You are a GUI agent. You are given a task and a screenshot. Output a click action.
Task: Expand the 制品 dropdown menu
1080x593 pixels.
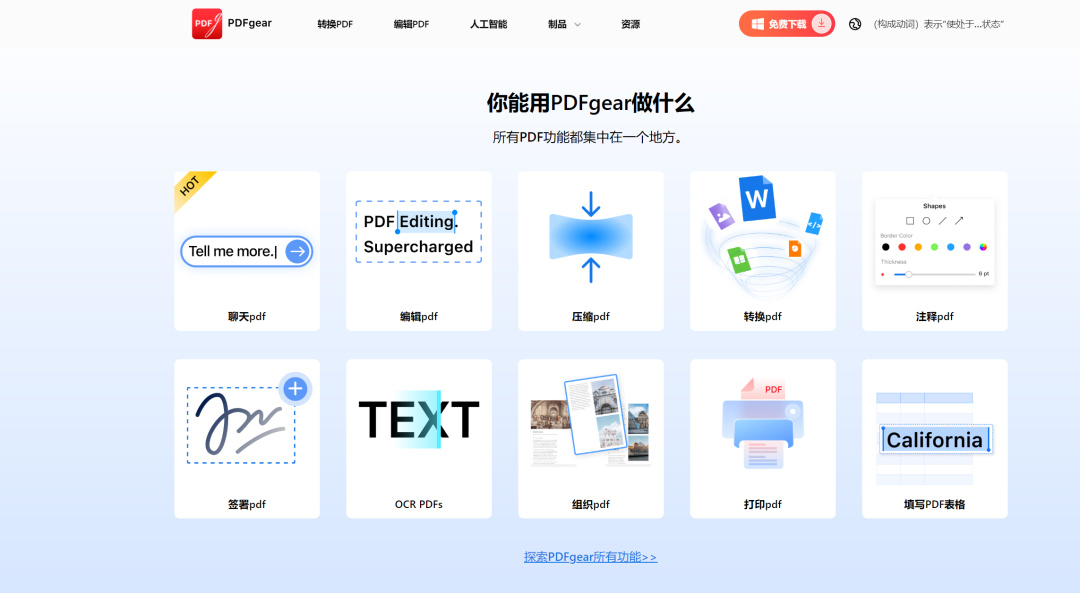[x=564, y=24]
